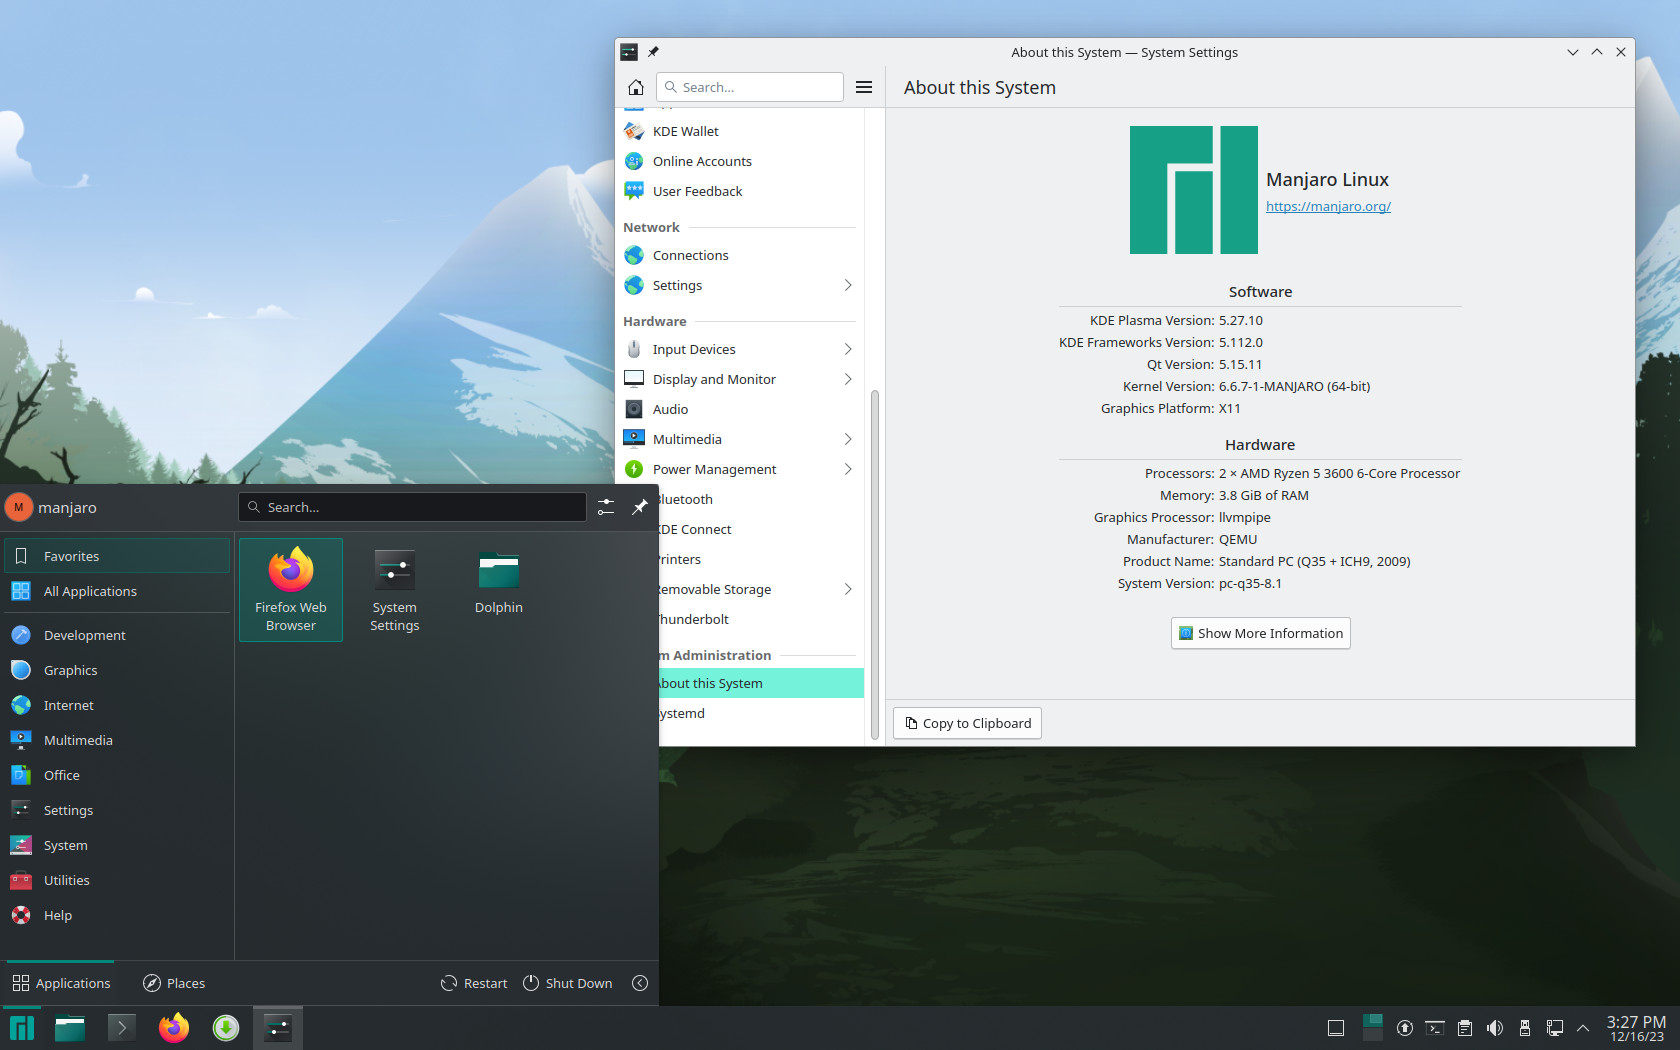Open the launcher Settings category

click(x=118, y=810)
